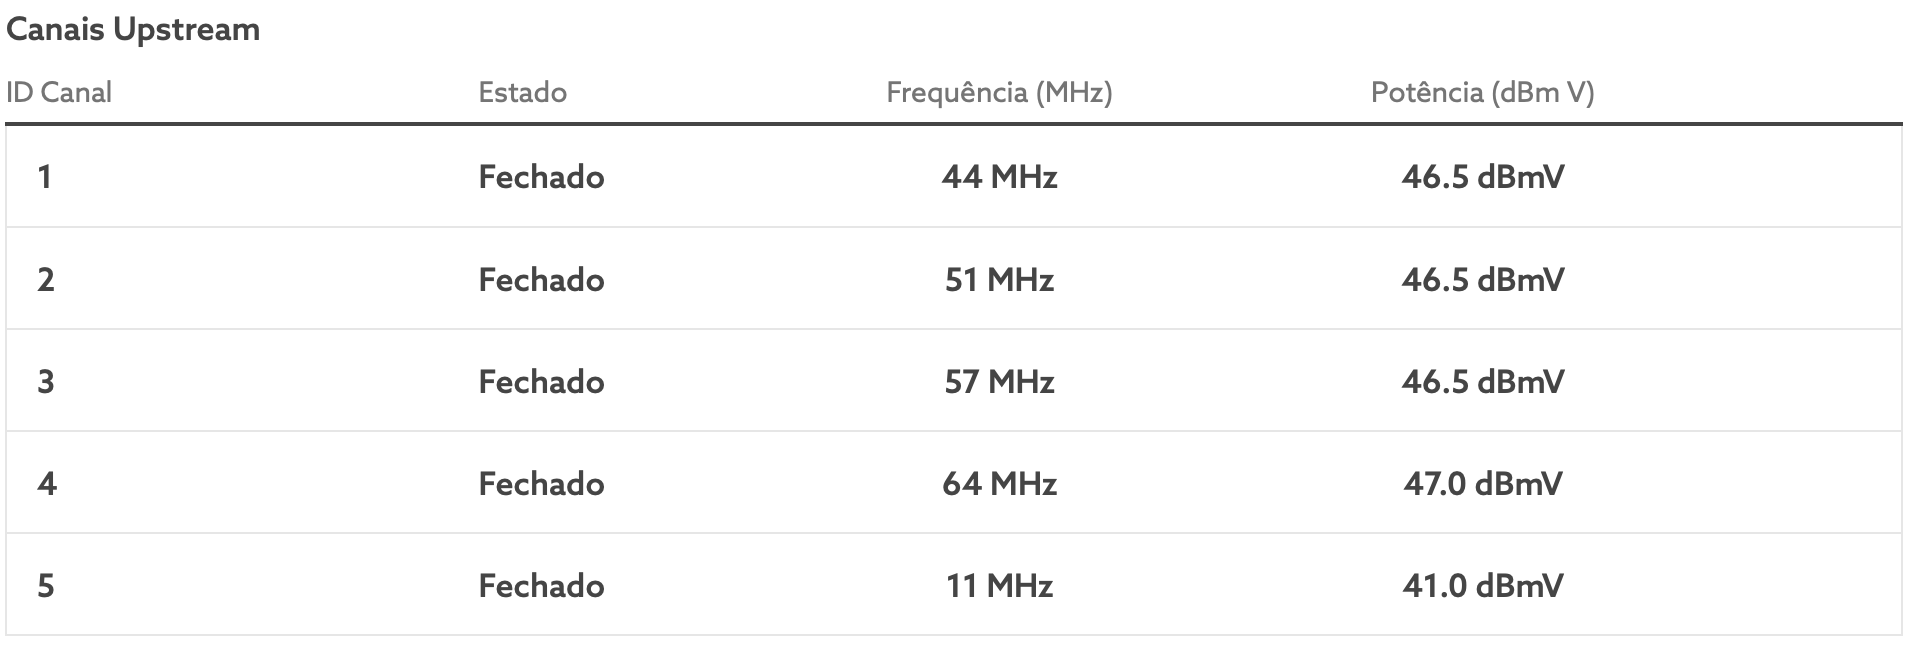Select channel ID 4 cell
Viewport: 1922px width, 648px height.
pos(47,484)
